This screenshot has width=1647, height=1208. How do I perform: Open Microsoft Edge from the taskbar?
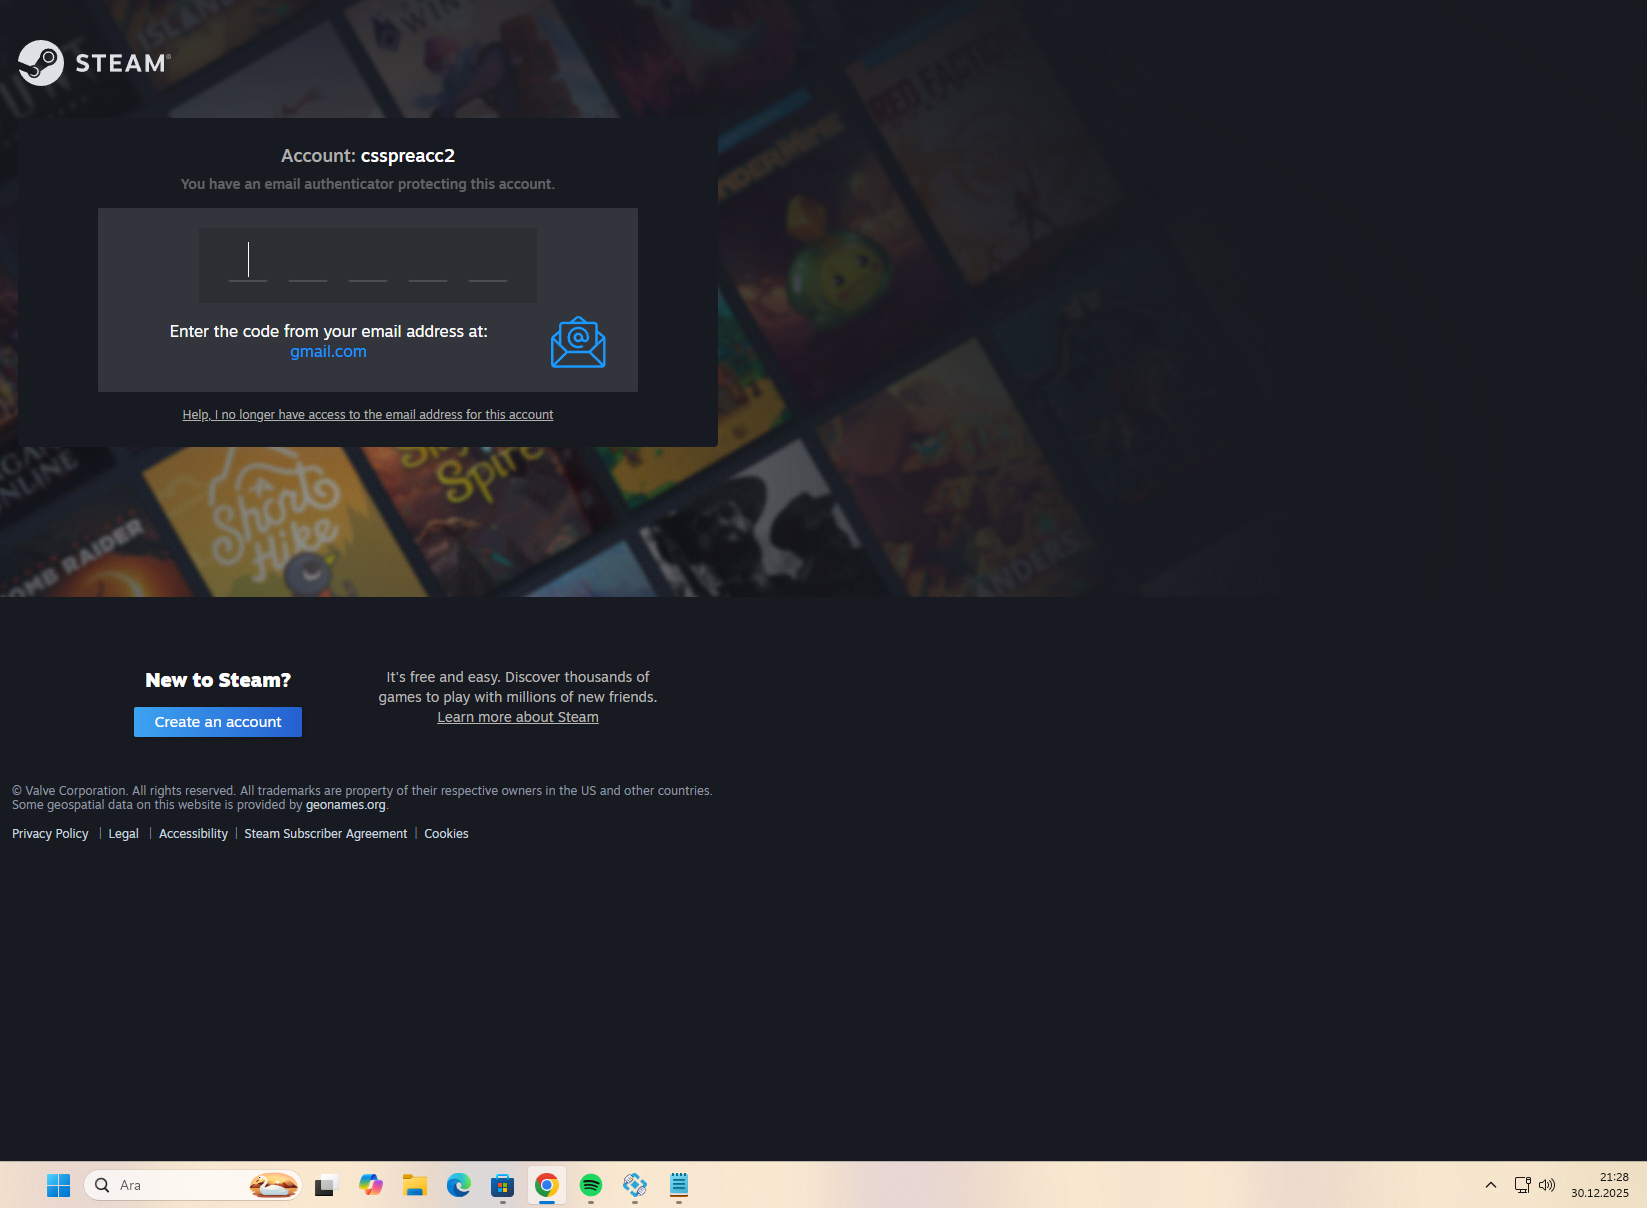click(x=459, y=1185)
